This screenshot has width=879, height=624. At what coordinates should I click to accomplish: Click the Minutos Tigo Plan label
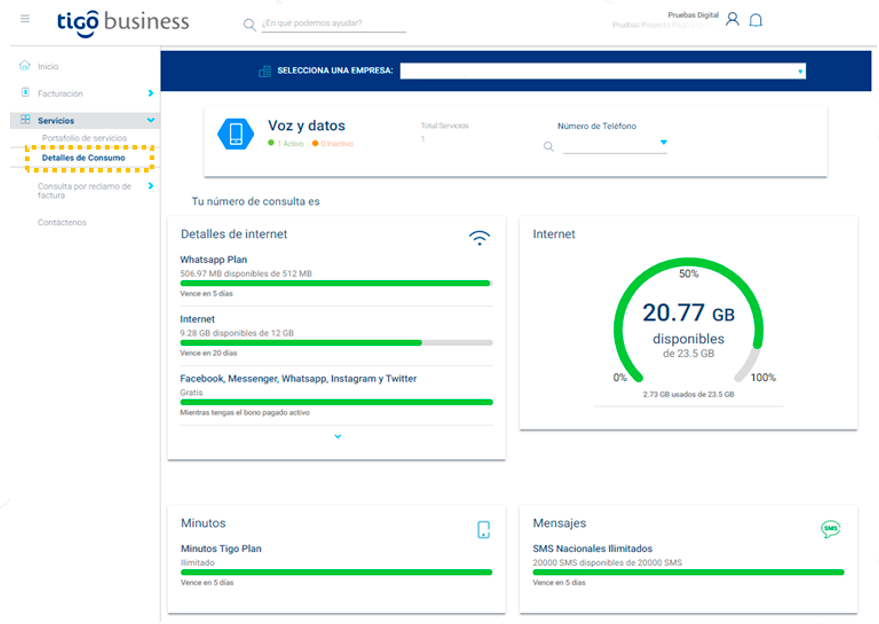click(221, 548)
